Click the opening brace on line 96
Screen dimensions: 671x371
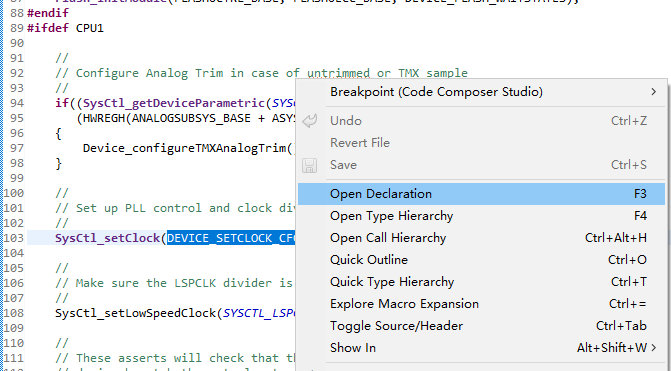pos(58,134)
